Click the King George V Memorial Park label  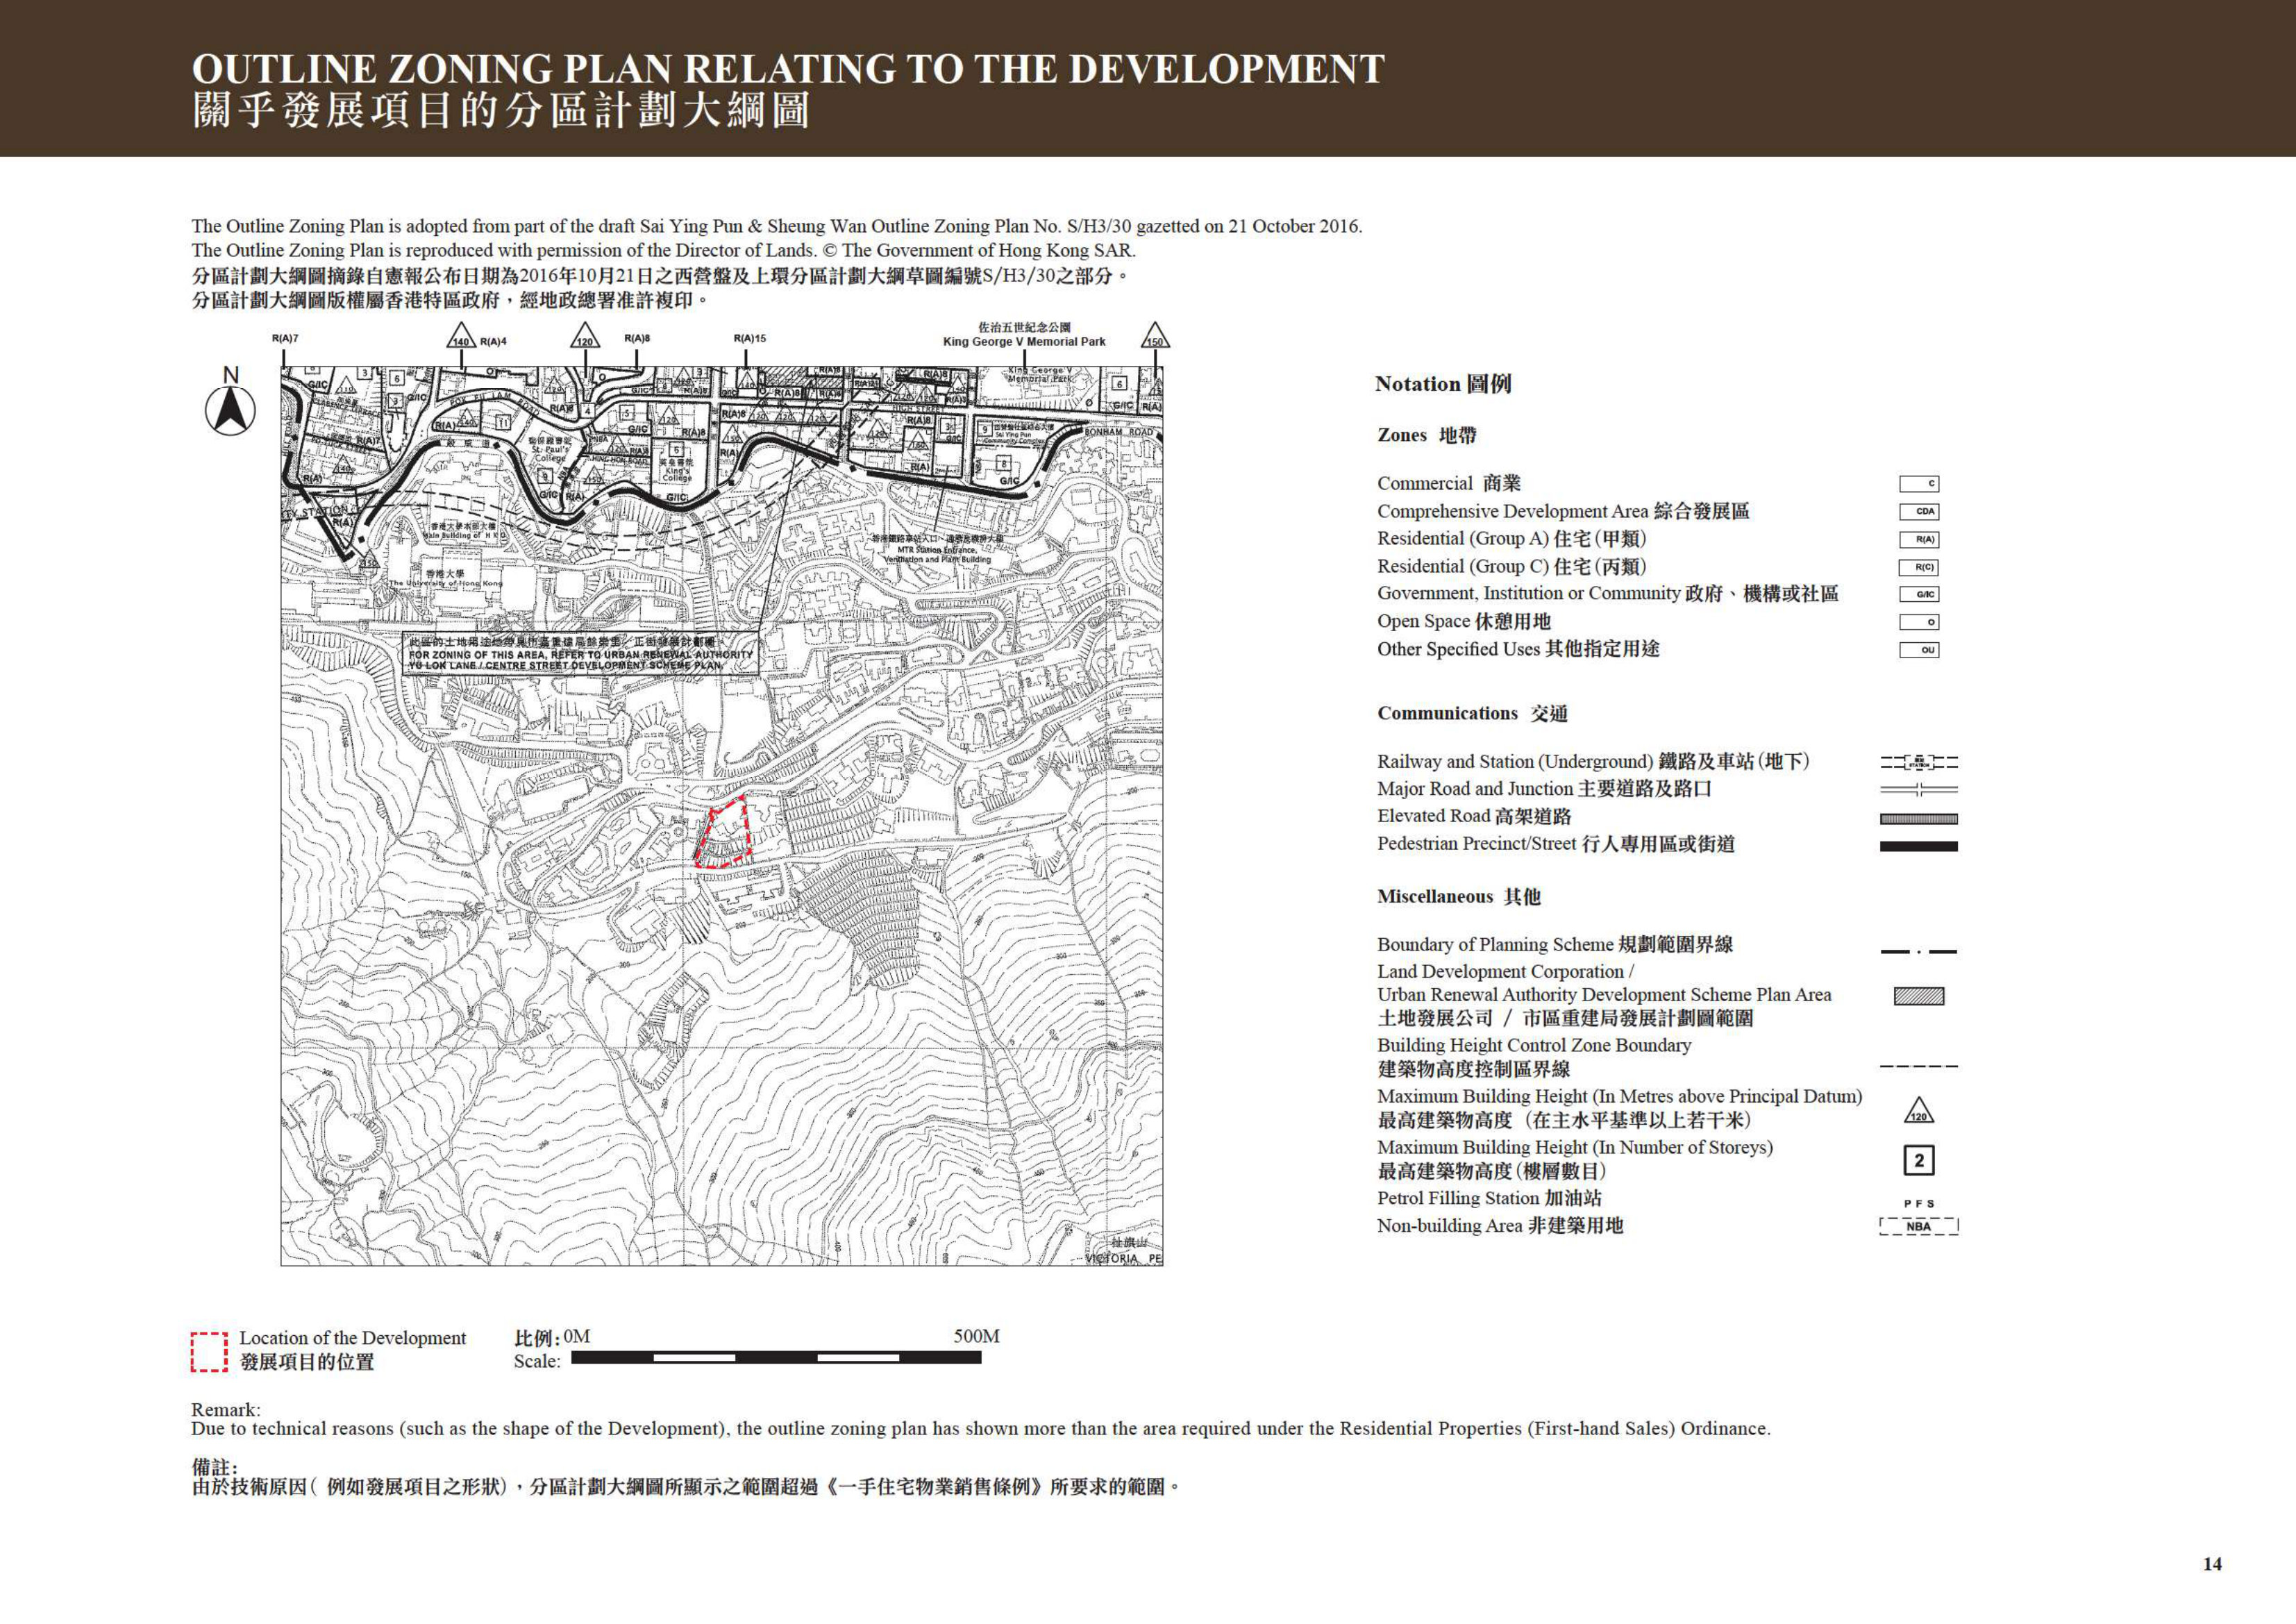[x=1024, y=335]
